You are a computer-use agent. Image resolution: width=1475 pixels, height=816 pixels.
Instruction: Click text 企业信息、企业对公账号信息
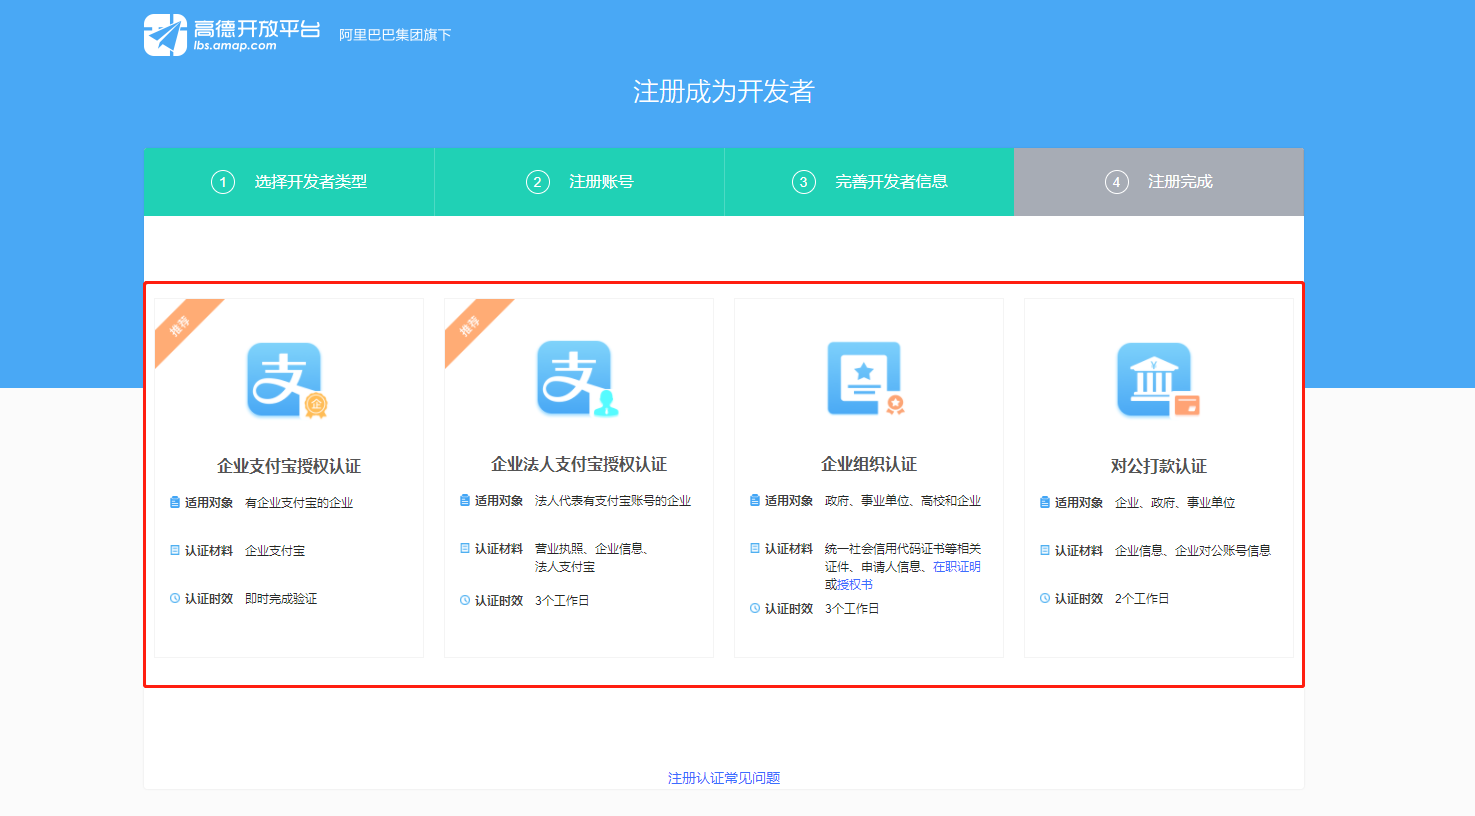(1193, 551)
